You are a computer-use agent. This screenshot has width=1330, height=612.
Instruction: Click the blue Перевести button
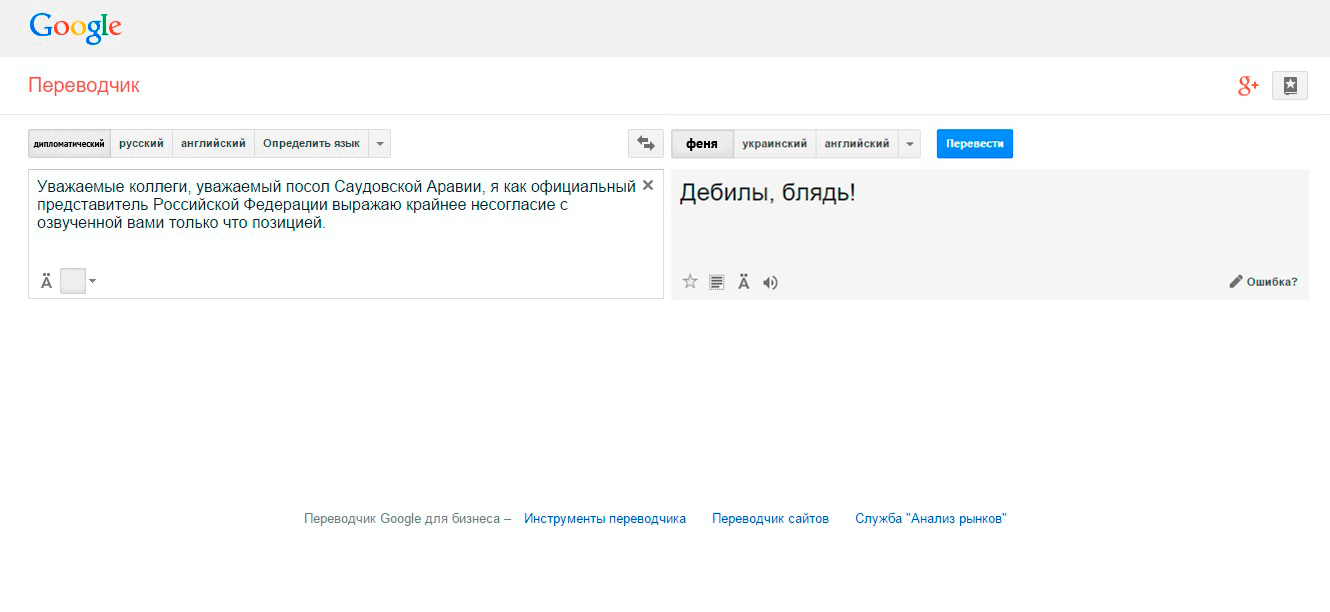[x=975, y=144]
